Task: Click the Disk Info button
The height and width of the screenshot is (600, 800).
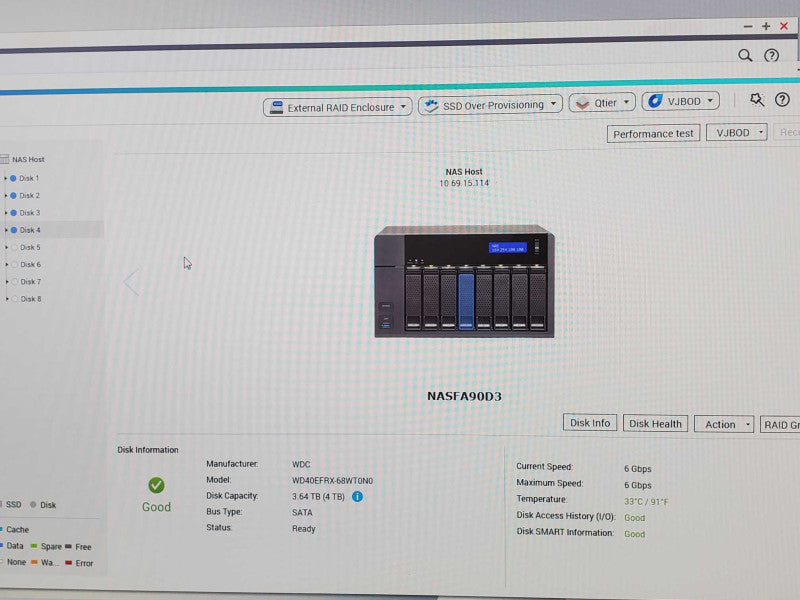Action: 590,422
